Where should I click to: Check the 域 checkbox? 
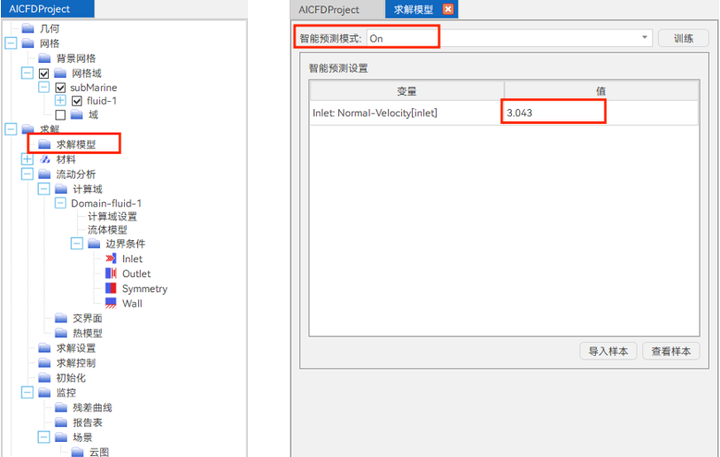click(61, 114)
